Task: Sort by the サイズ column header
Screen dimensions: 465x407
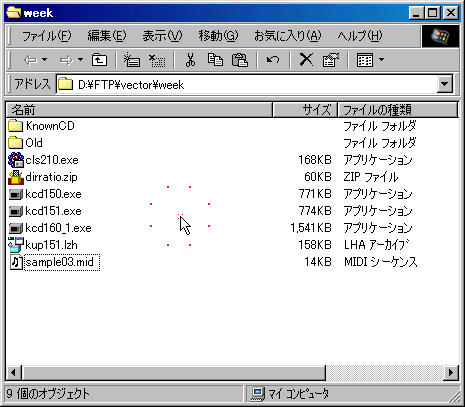Action: (x=305, y=110)
